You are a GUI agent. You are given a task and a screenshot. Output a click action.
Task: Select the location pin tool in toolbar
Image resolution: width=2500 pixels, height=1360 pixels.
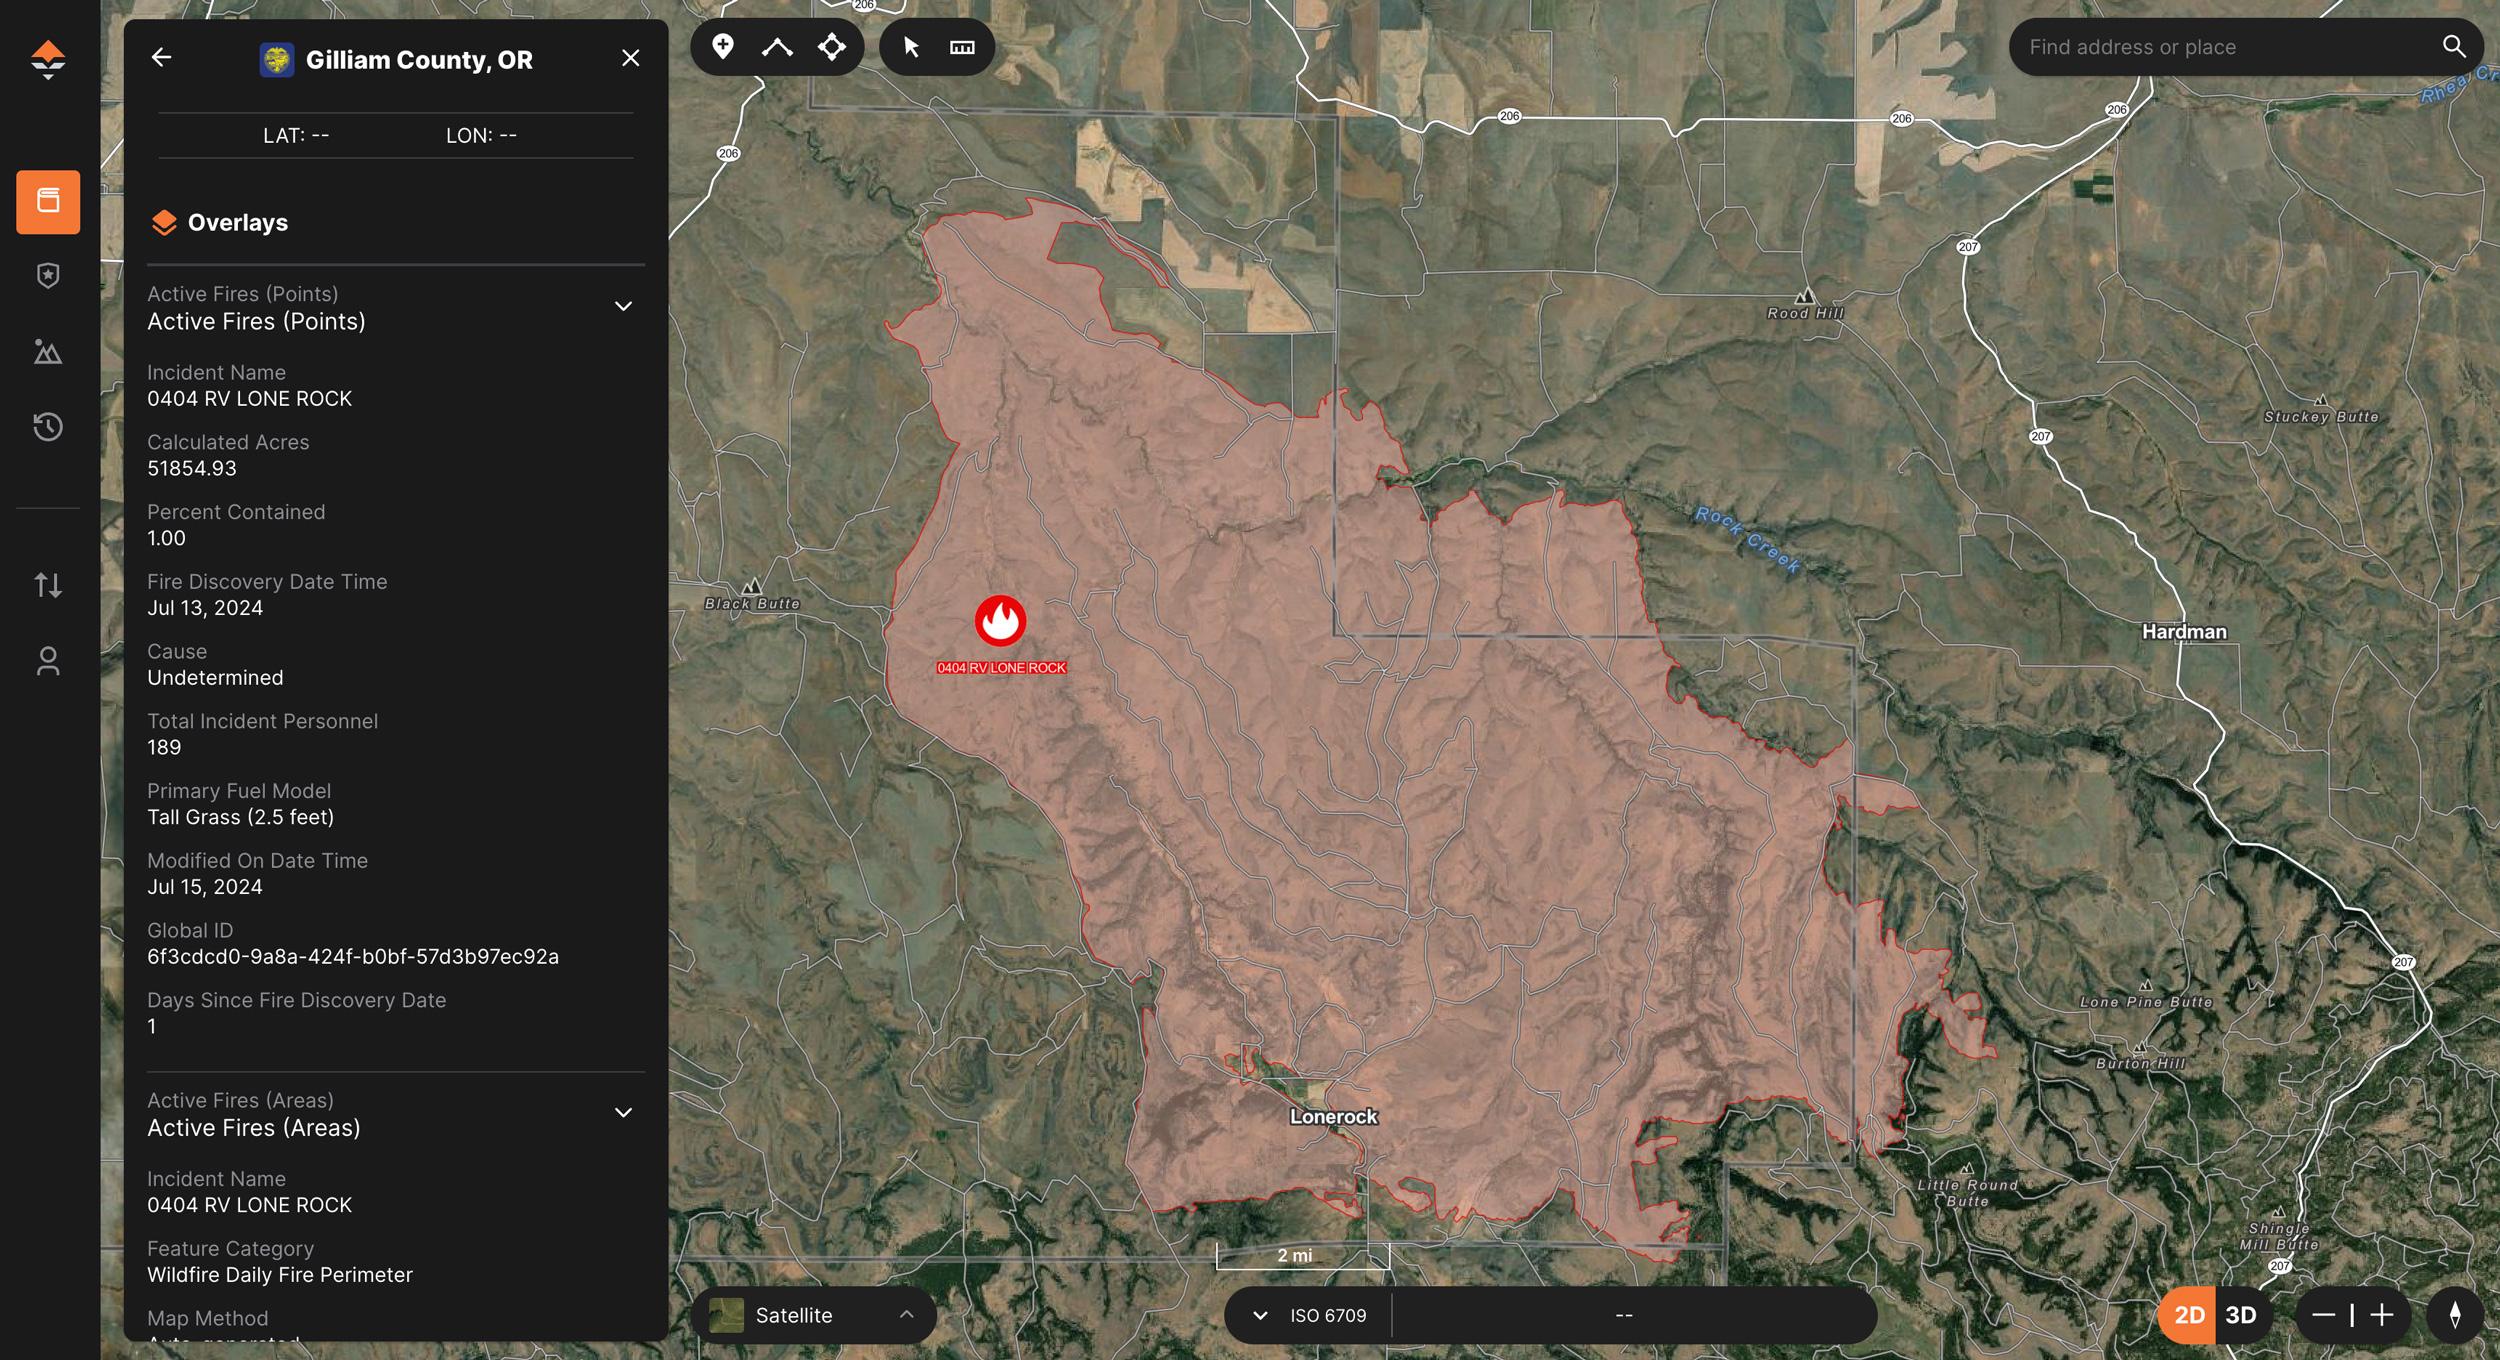tap(723, 45)
